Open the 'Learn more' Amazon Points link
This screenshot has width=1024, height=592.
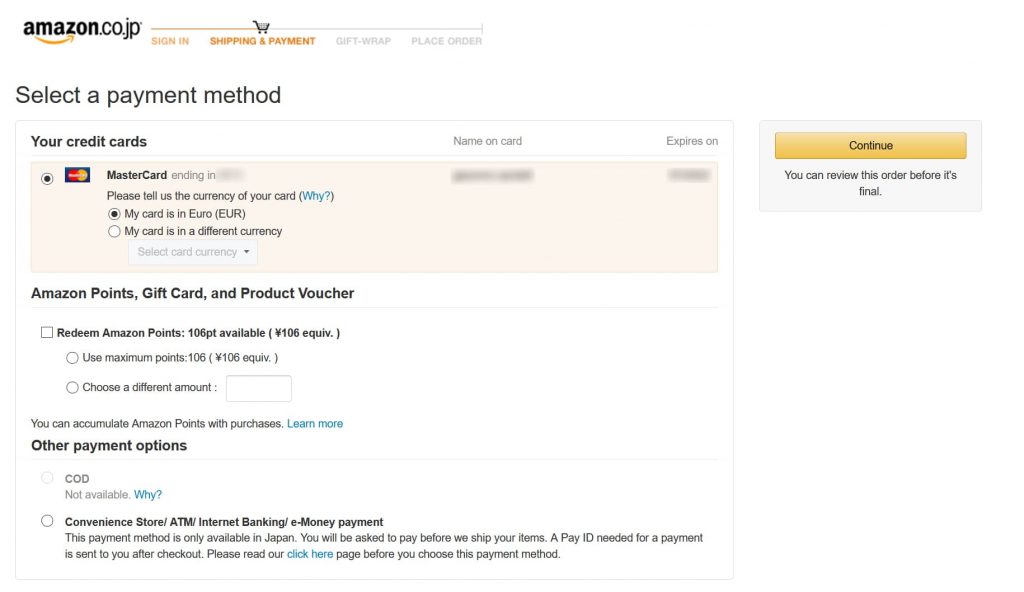click(x=315, y=423)
